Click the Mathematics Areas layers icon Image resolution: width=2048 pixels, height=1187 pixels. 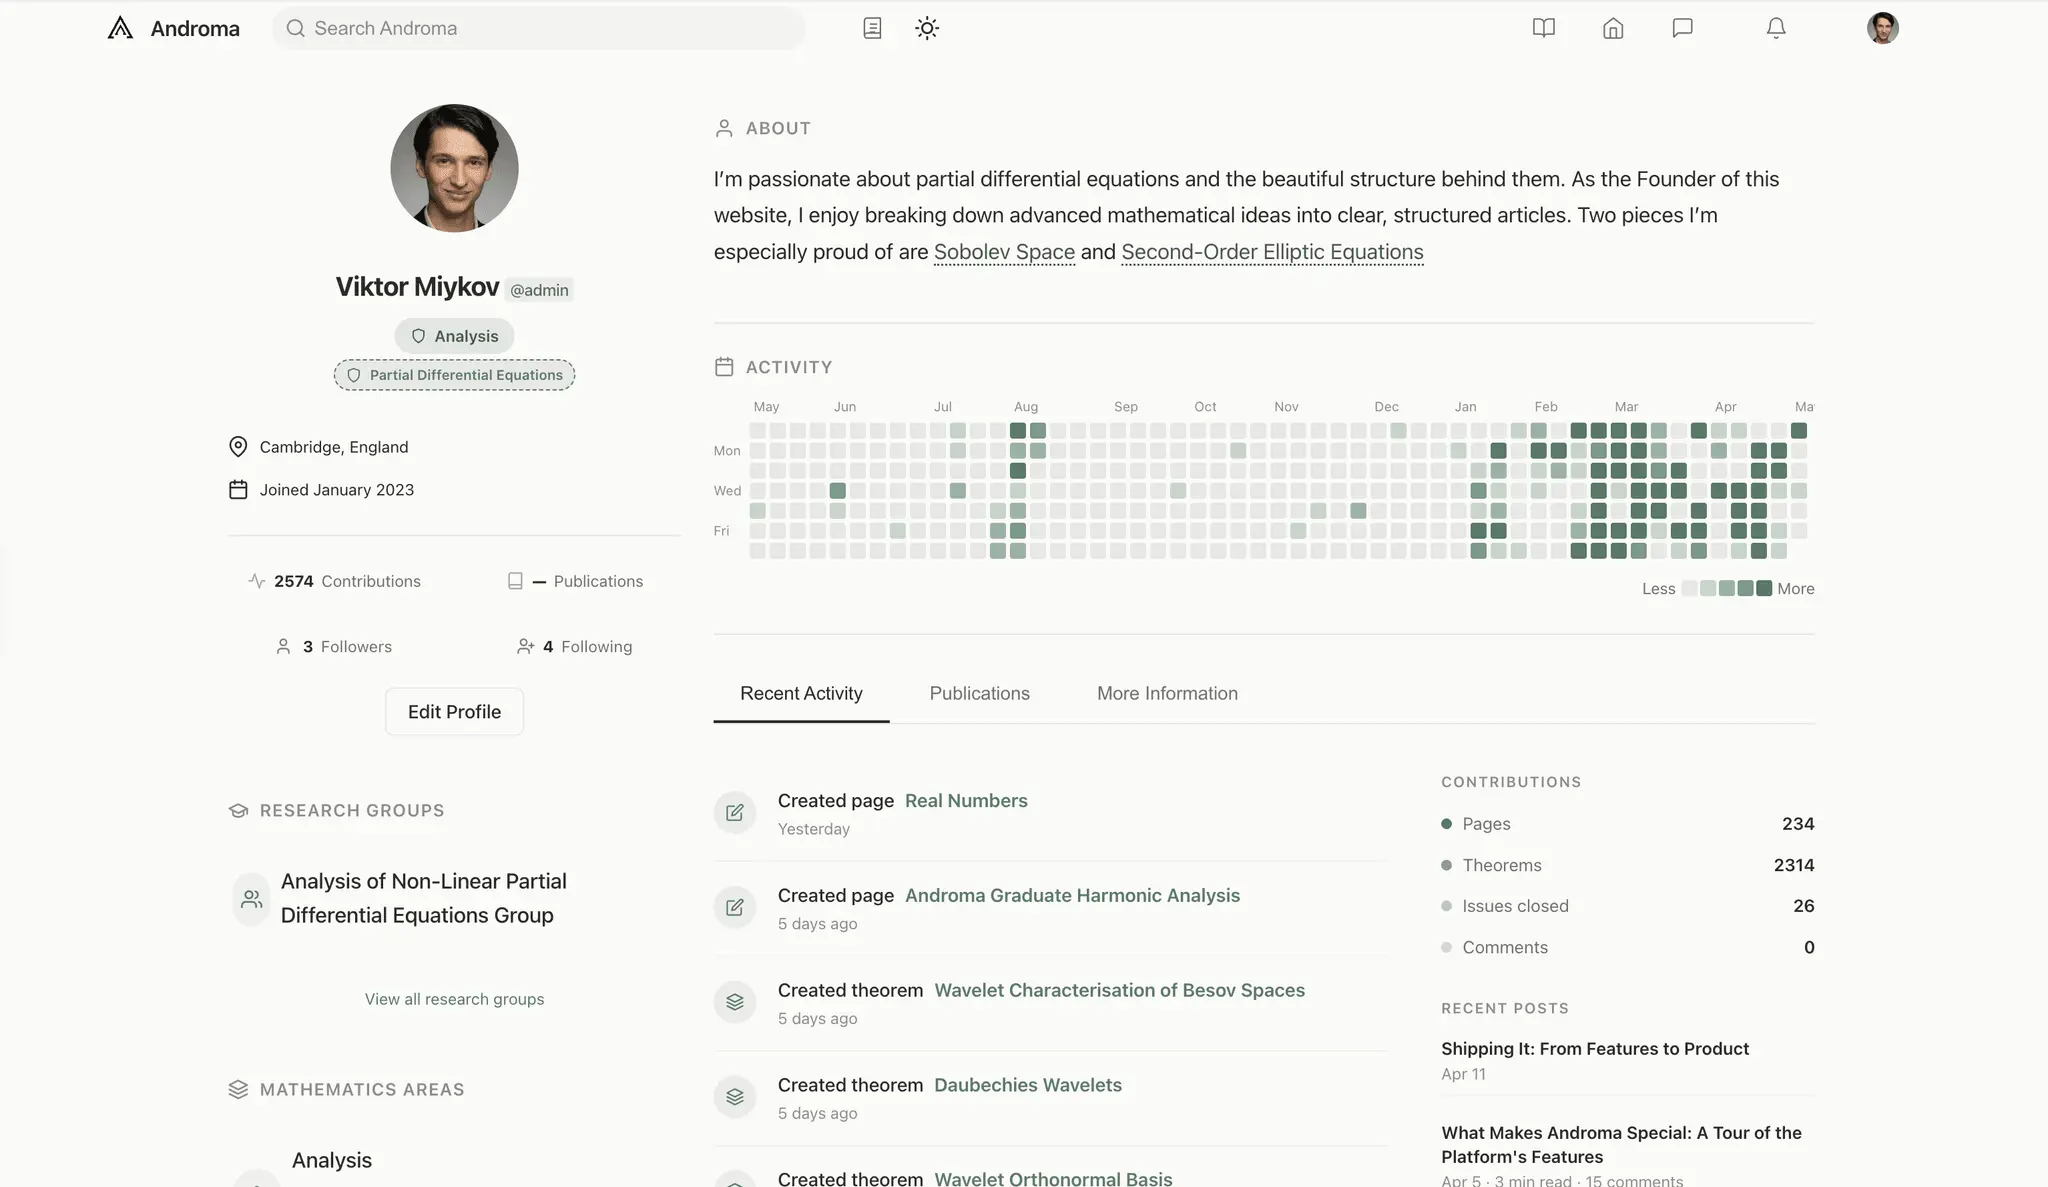[x=238, y=1090]
